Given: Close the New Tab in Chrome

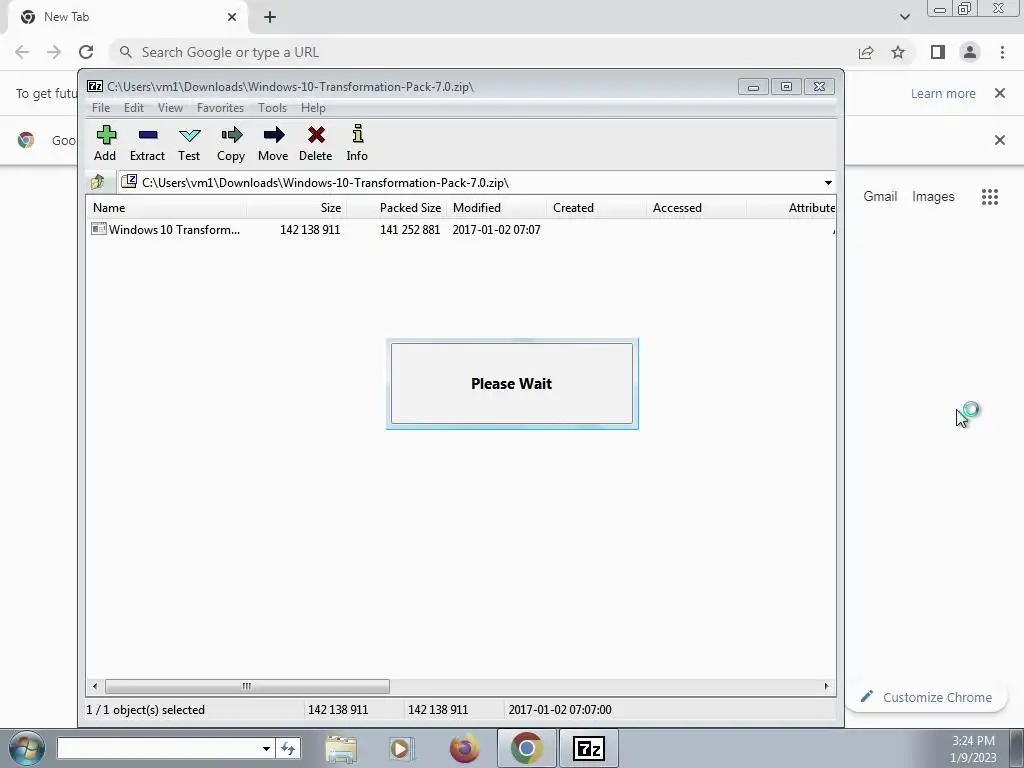Looking at the screenshot, I should click(232, 17).
